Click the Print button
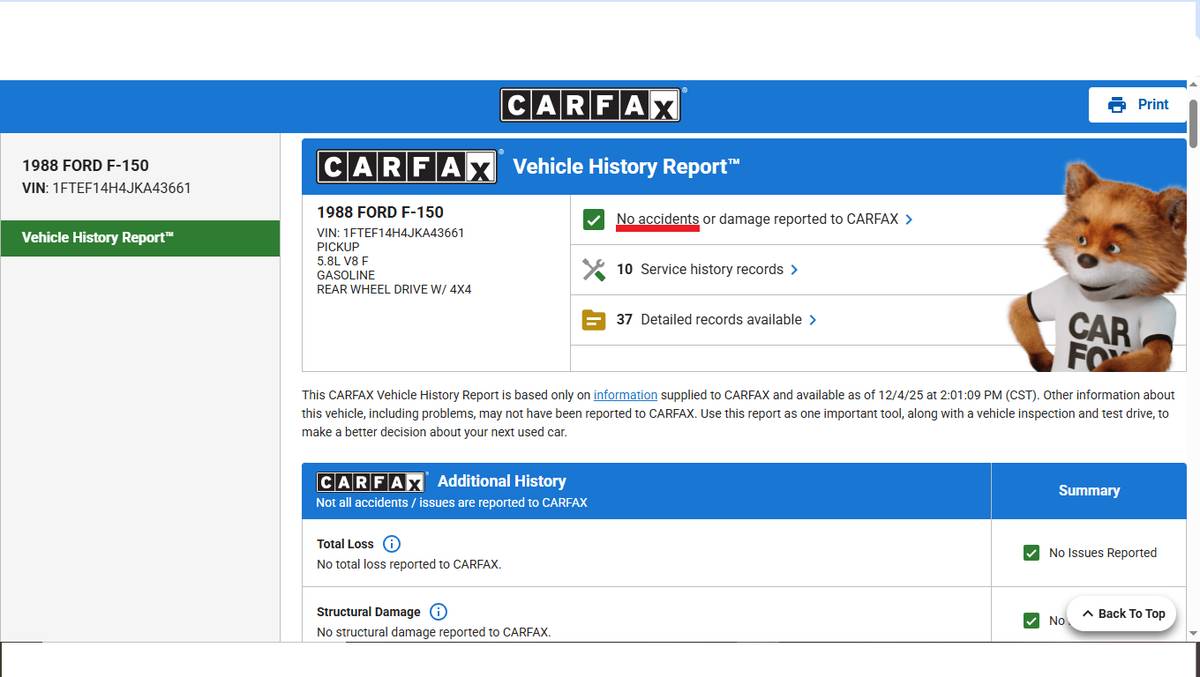 pos(1138,105)
